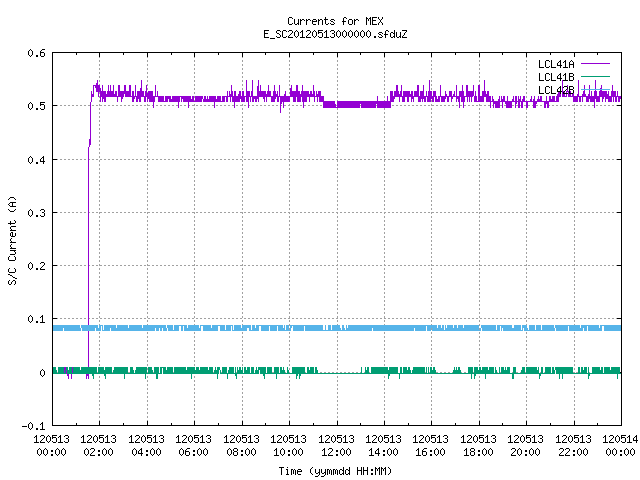Screen dimensions: 640x480
Task: Click the 0.3 y-axis tick label
Action: point(37,213)
